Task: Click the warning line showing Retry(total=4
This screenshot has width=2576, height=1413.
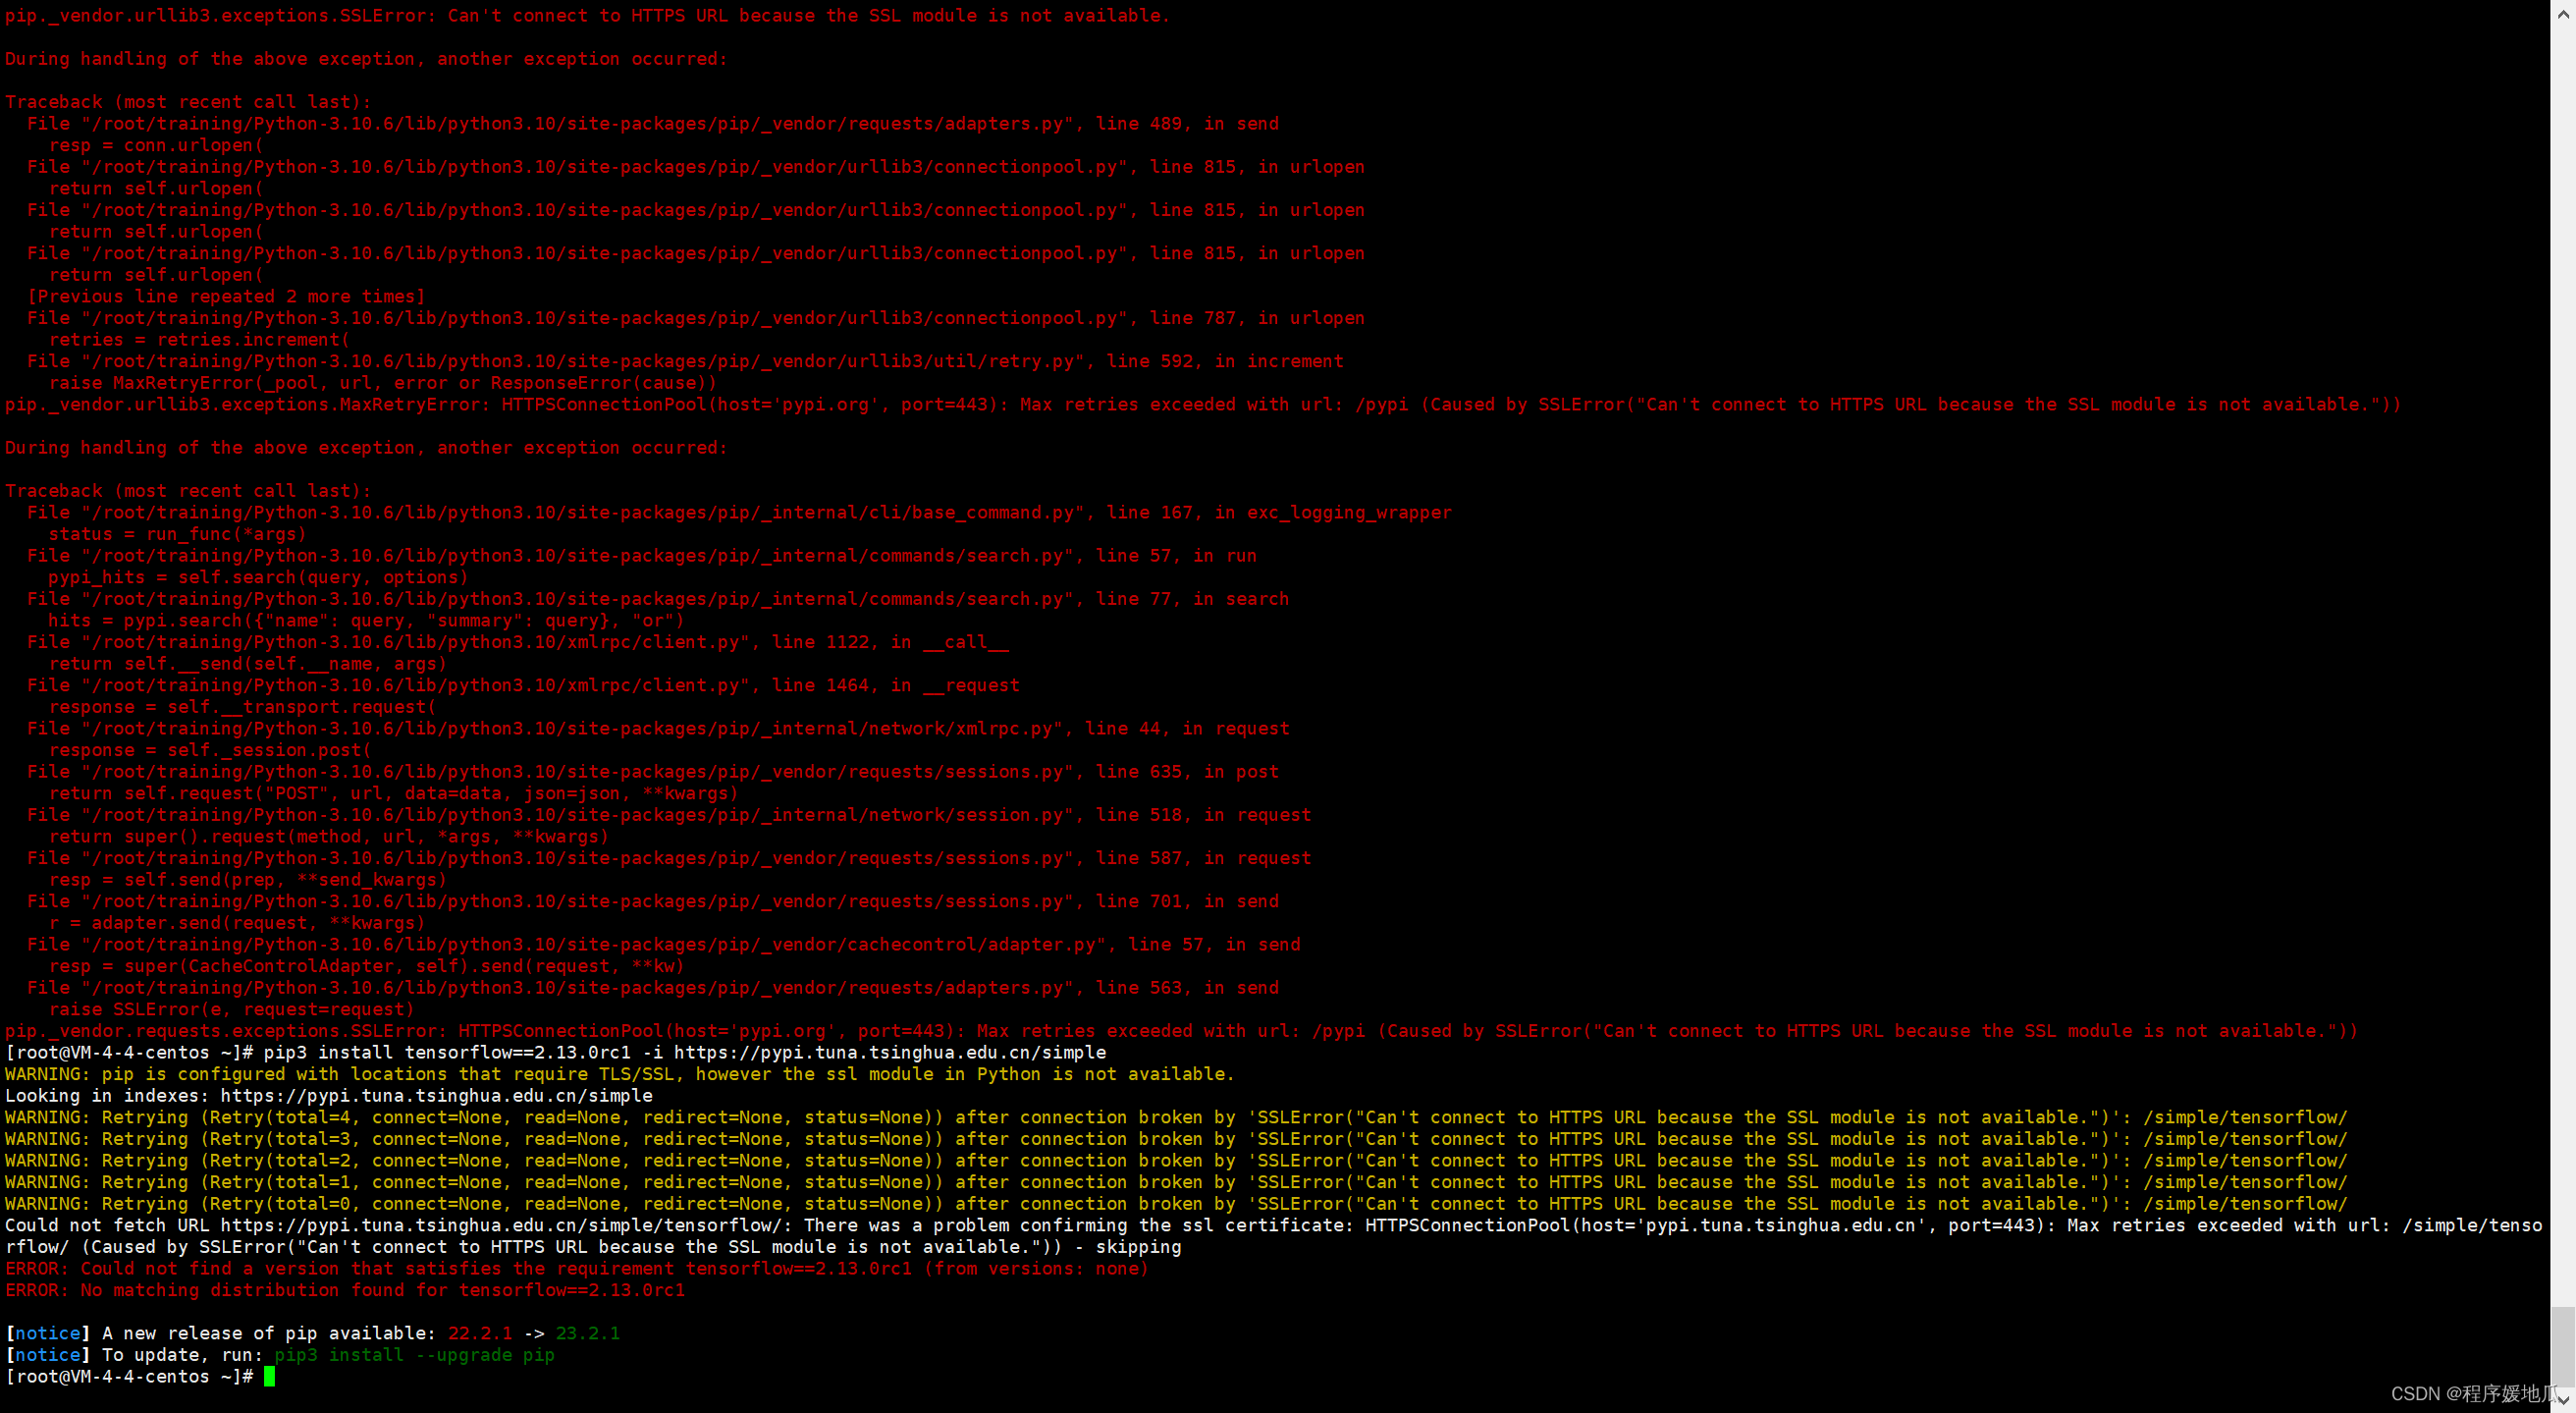Action: coord(1175,1117)
